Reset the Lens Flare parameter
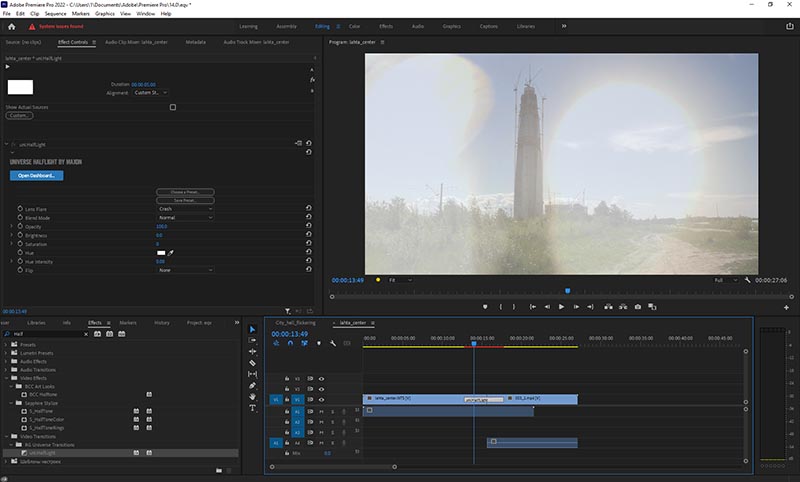This screenshot has height=482, width=800. pos(309,208)
